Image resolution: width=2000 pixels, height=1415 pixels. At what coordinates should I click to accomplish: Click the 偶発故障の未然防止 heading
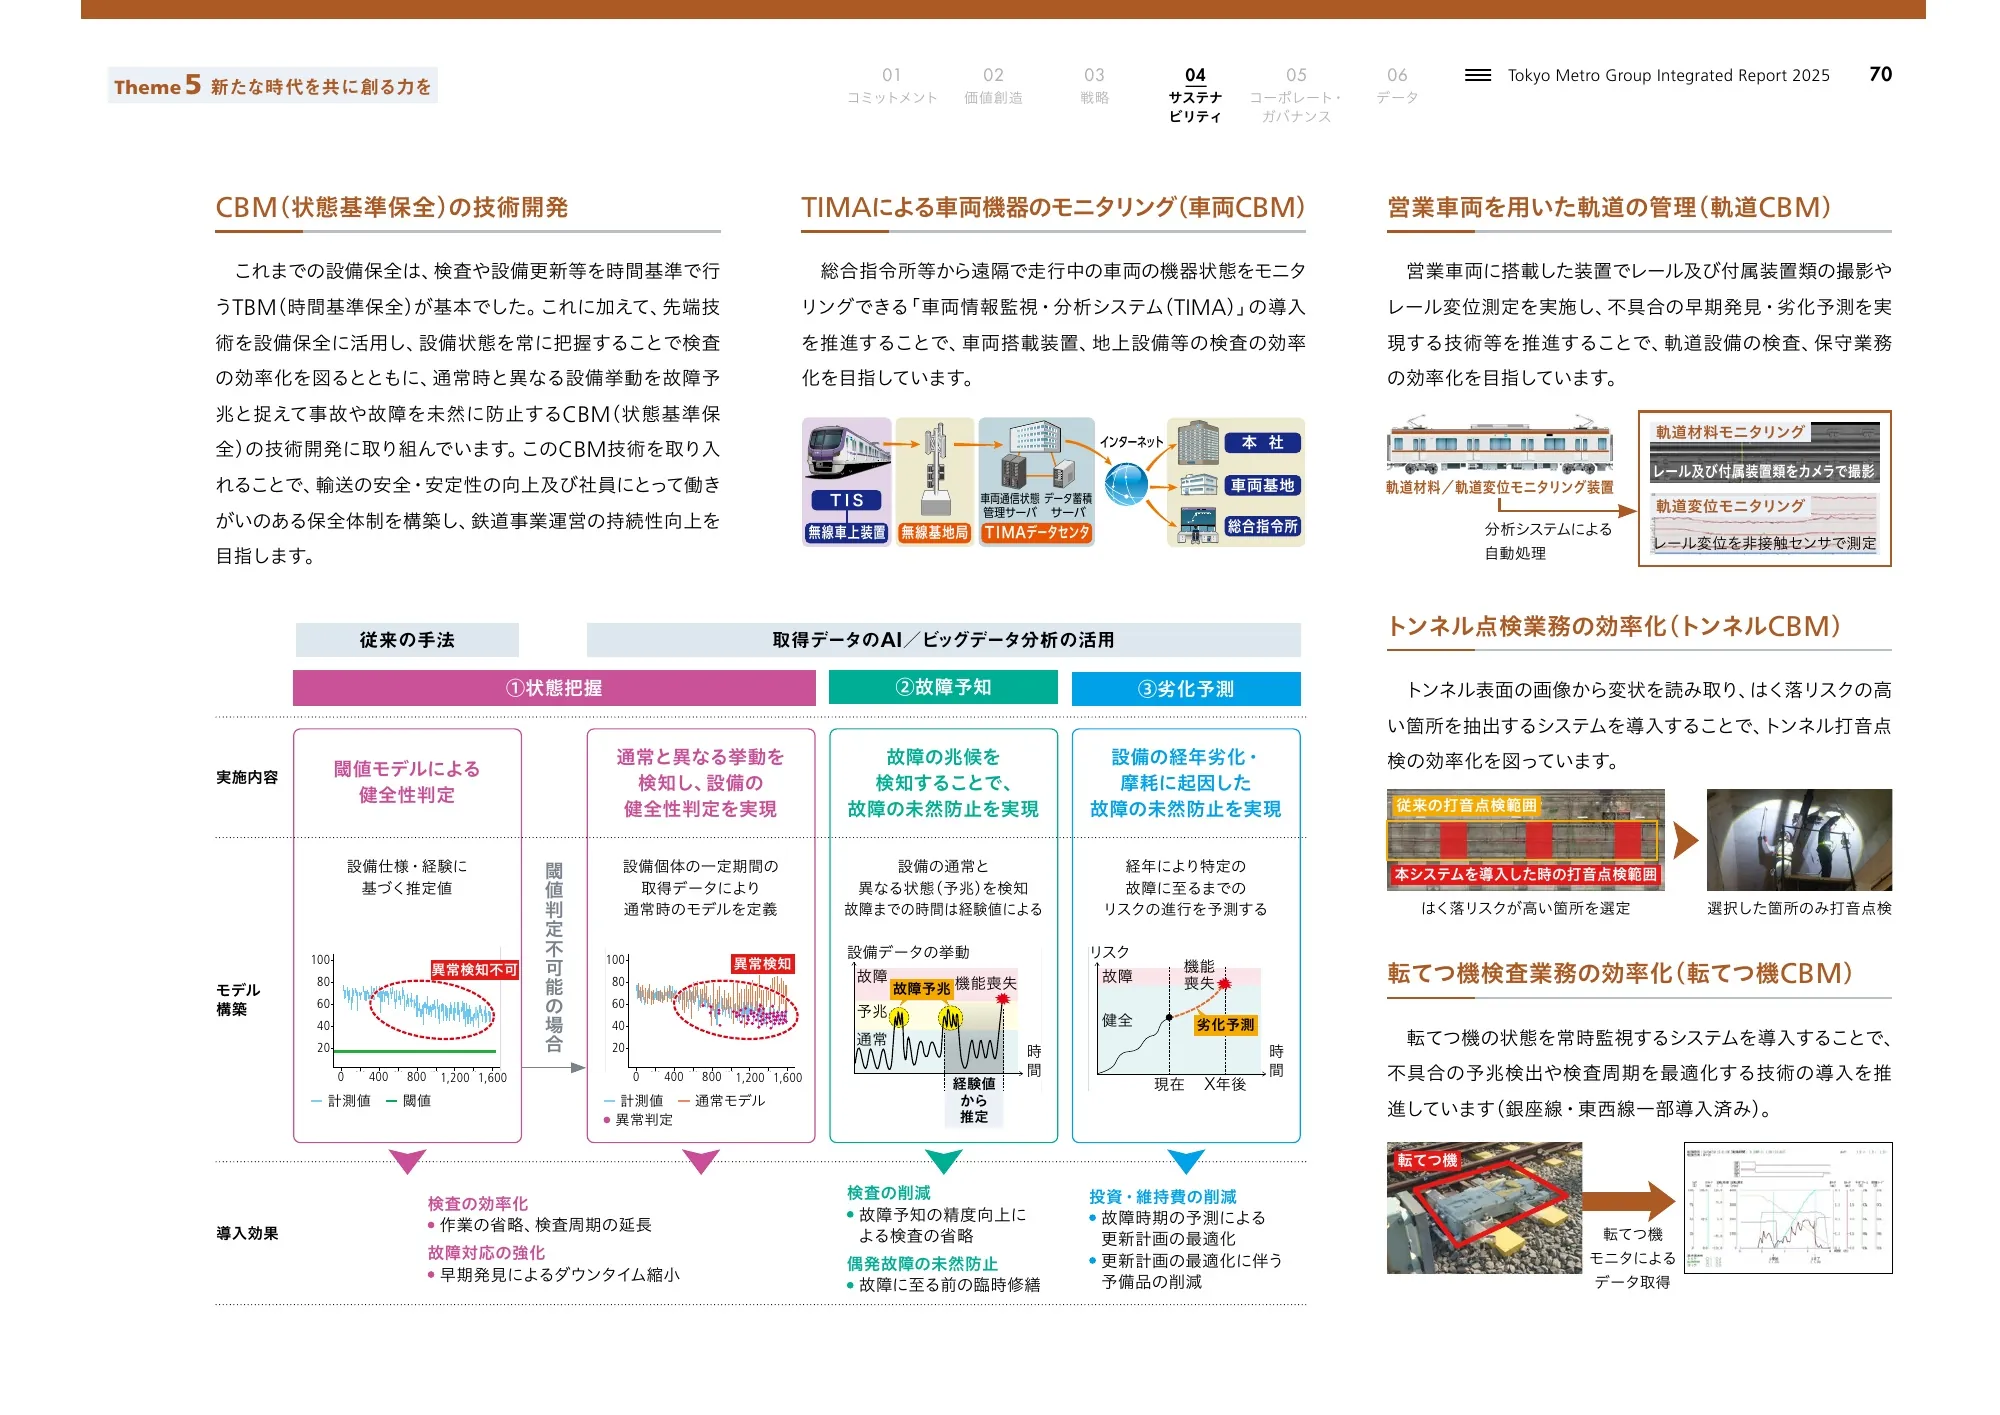click(x=922, y=1264)
